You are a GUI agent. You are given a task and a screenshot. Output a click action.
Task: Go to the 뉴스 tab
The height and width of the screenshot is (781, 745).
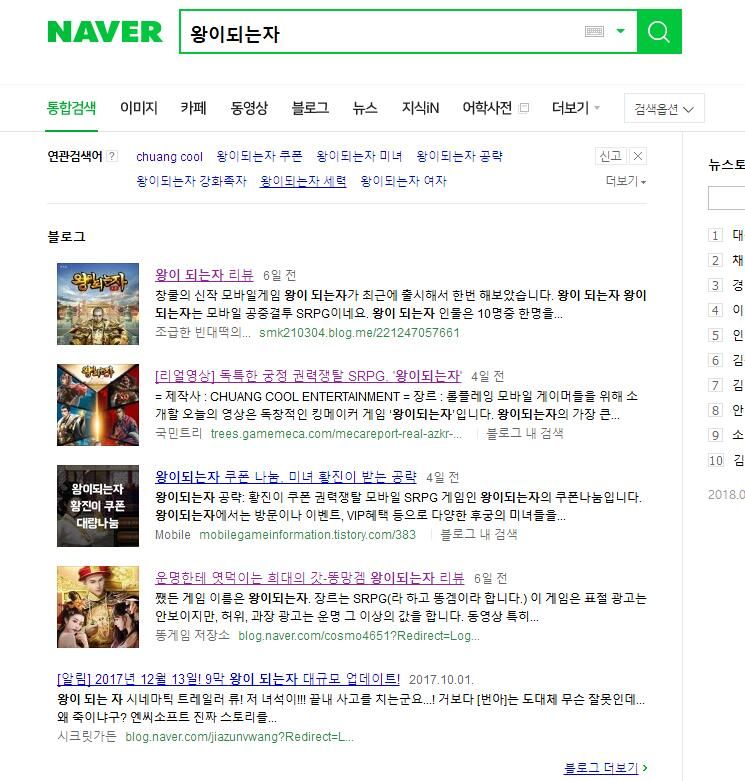[x=365, y=108]
